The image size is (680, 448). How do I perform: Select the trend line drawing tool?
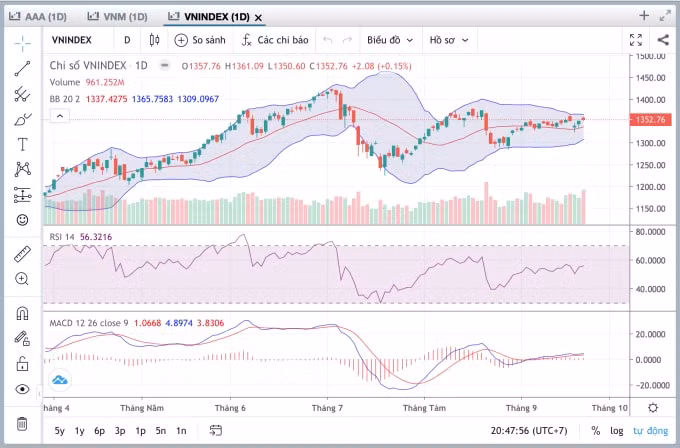click(22, 69)
